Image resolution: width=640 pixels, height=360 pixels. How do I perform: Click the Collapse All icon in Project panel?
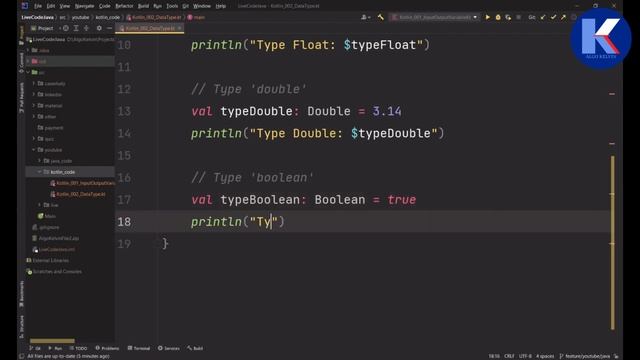[x=86, y=28]
